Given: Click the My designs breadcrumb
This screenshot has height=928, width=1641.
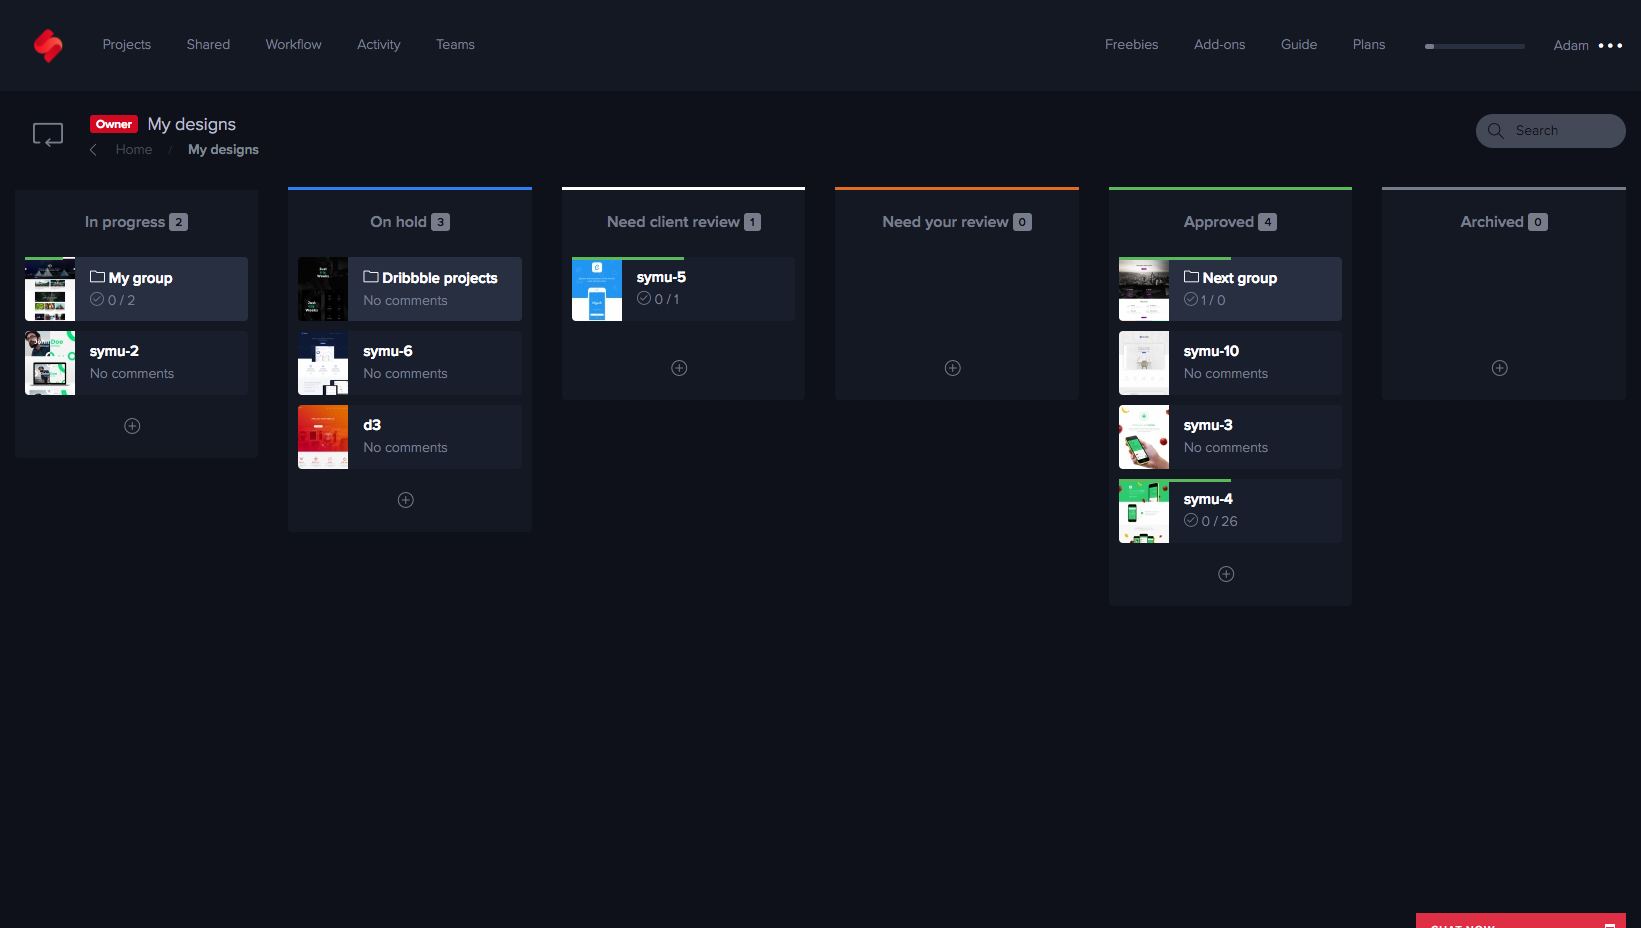Looking at the screenshot, I should click(223, 150).
